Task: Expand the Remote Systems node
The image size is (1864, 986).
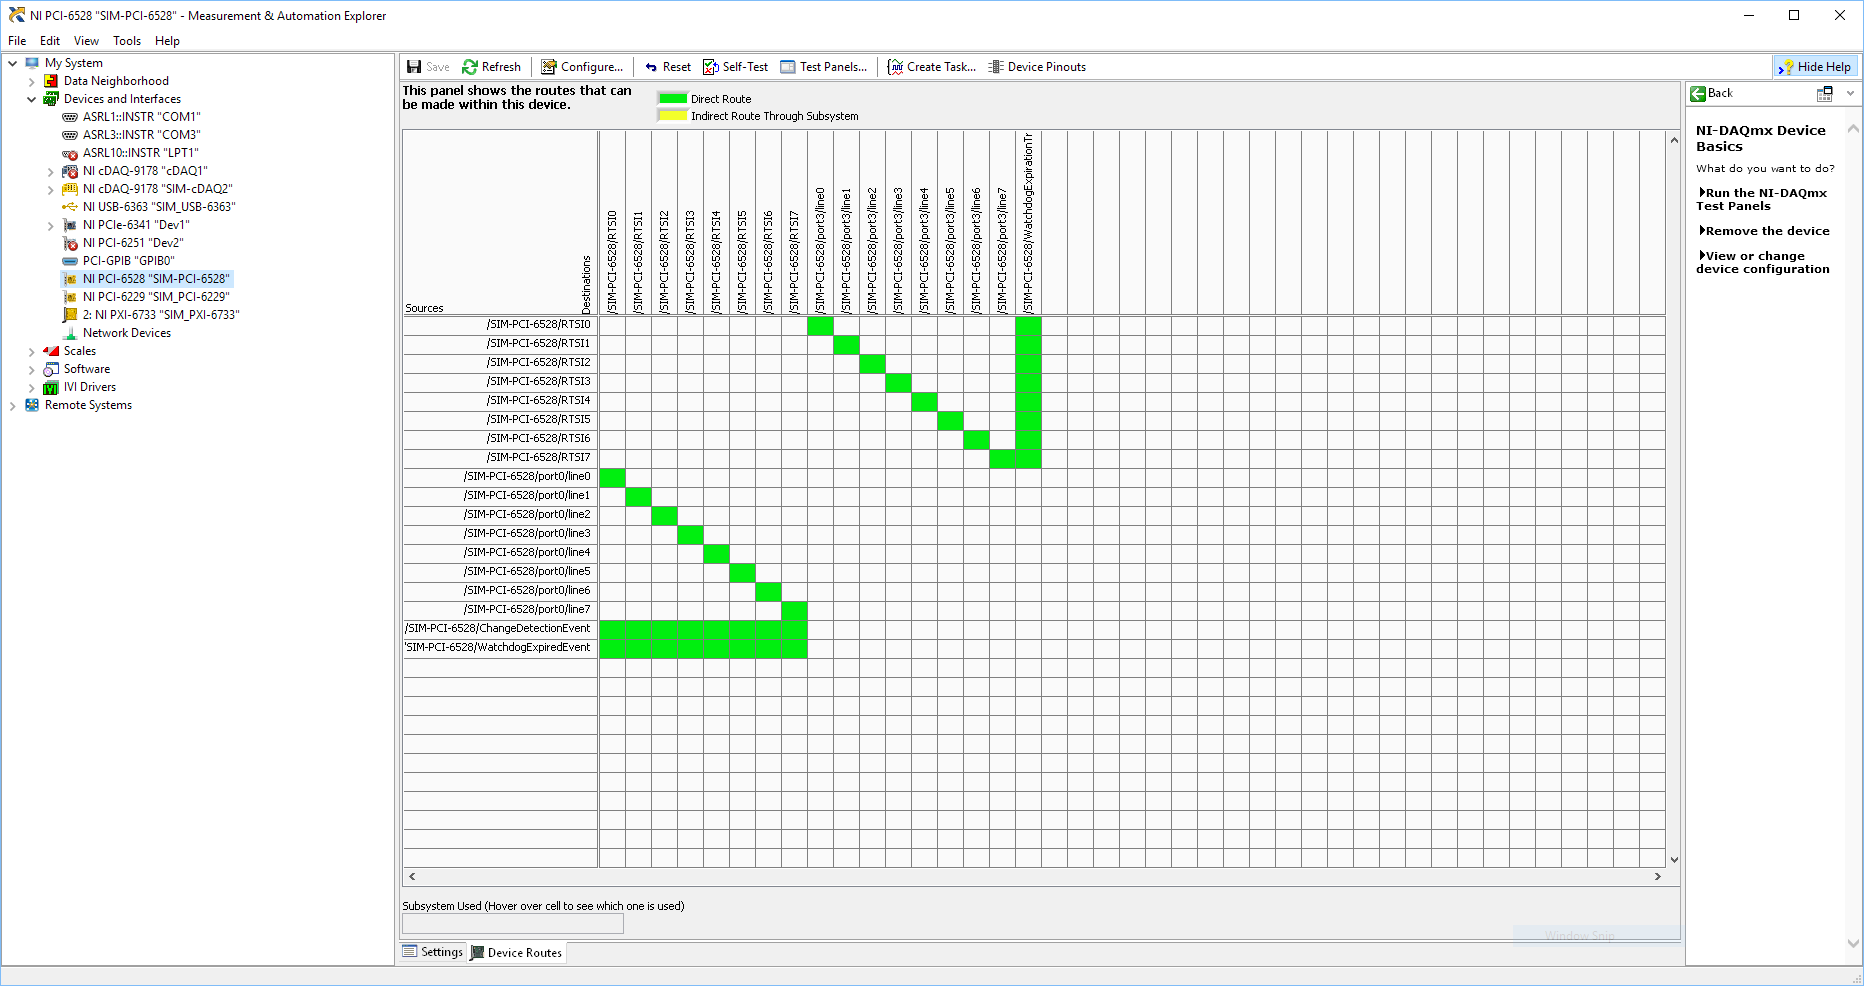Action: 13,406
